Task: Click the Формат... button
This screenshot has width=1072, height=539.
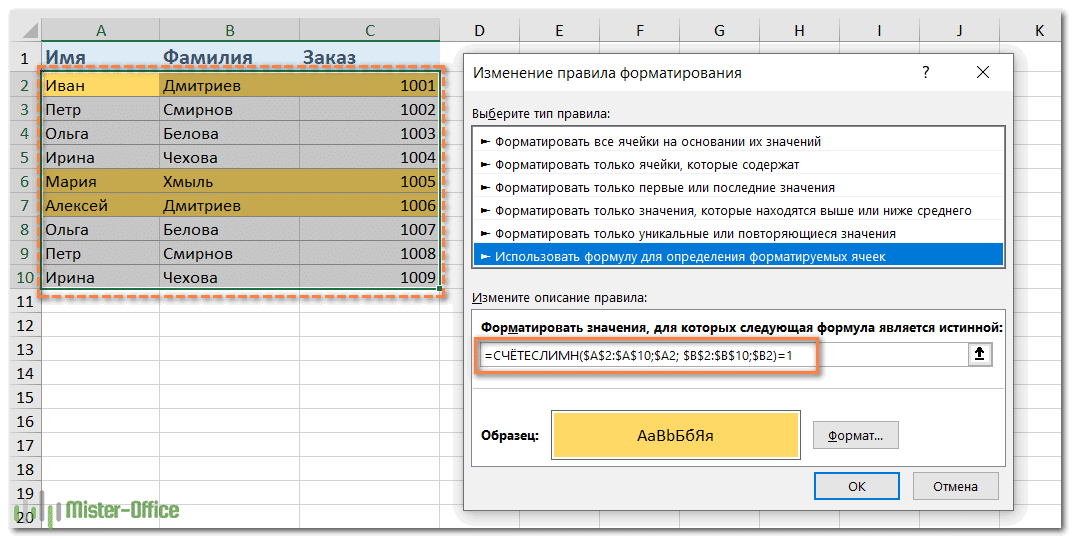Action: point(855,436)
